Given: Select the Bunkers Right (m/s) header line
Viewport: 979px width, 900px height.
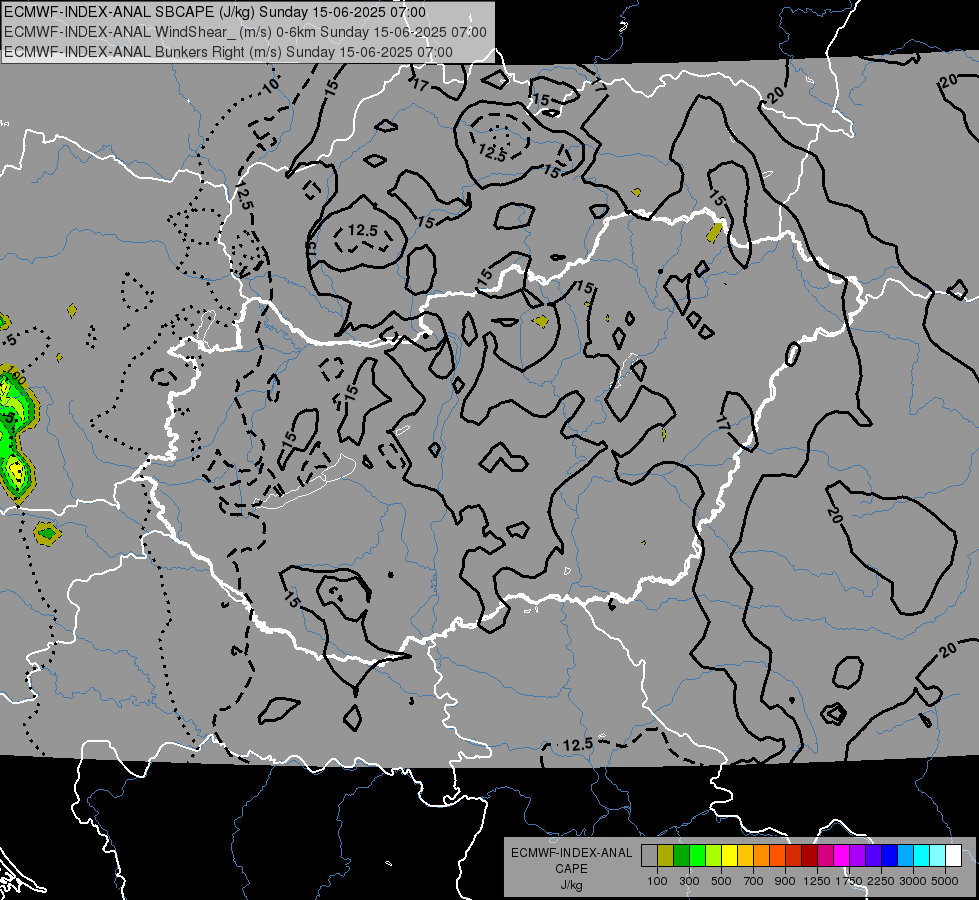Looking at the screenshot, I should [229, 52].
